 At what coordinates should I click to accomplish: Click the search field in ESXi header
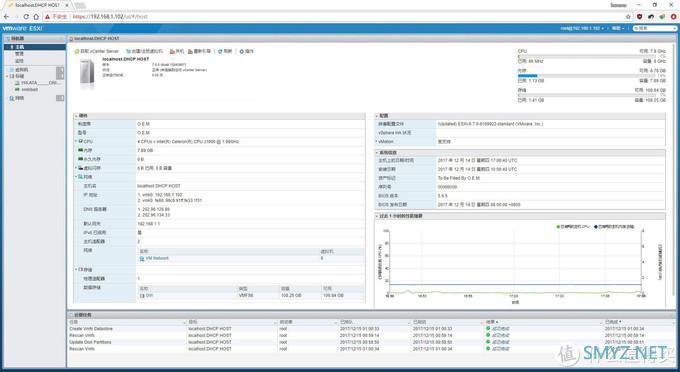[x=654, y=28]
